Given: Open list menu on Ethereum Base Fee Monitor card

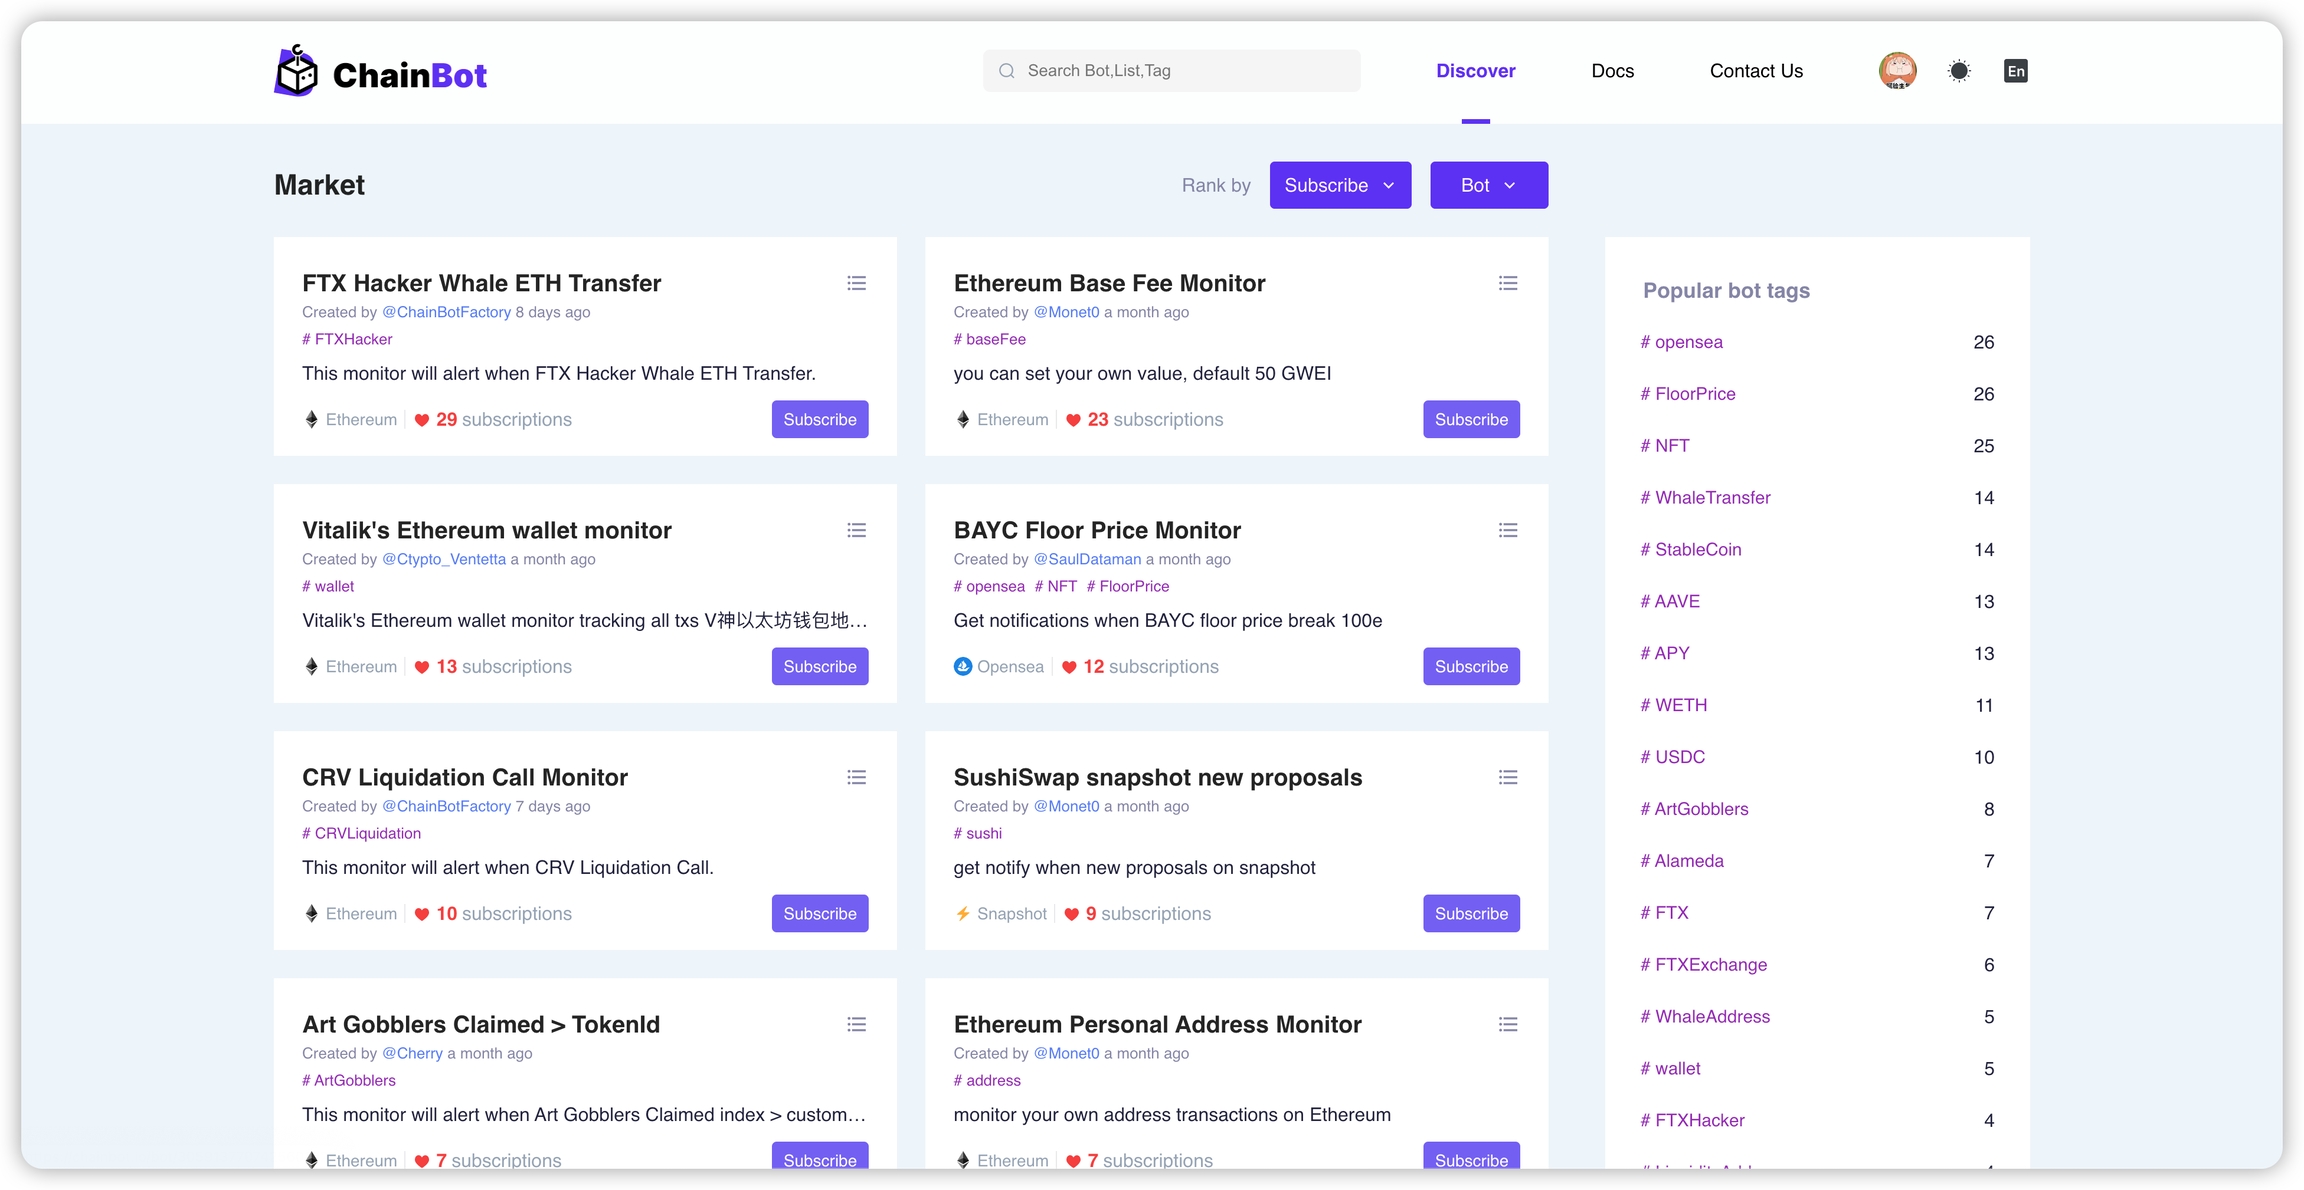Looking at the screenshot, I should (x=1508, y=283).
